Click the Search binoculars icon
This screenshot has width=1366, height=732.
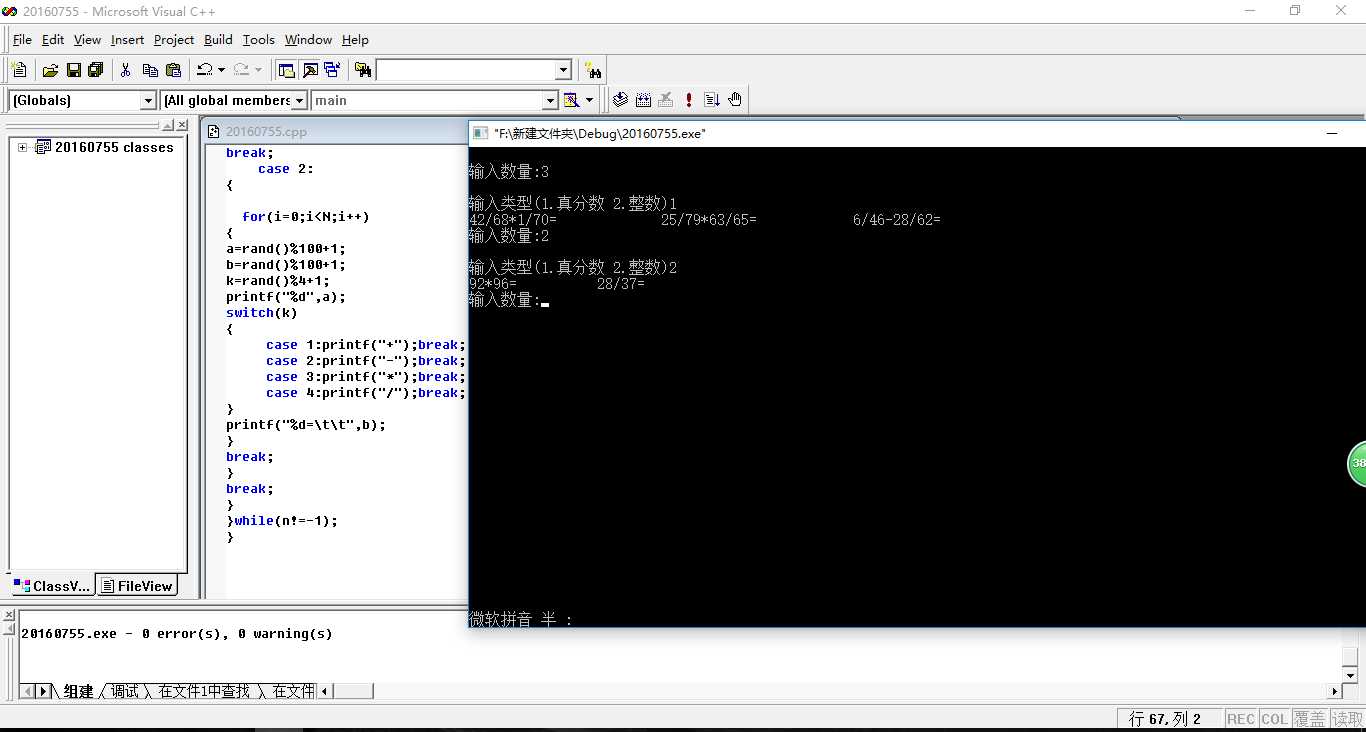pos(594,70)
